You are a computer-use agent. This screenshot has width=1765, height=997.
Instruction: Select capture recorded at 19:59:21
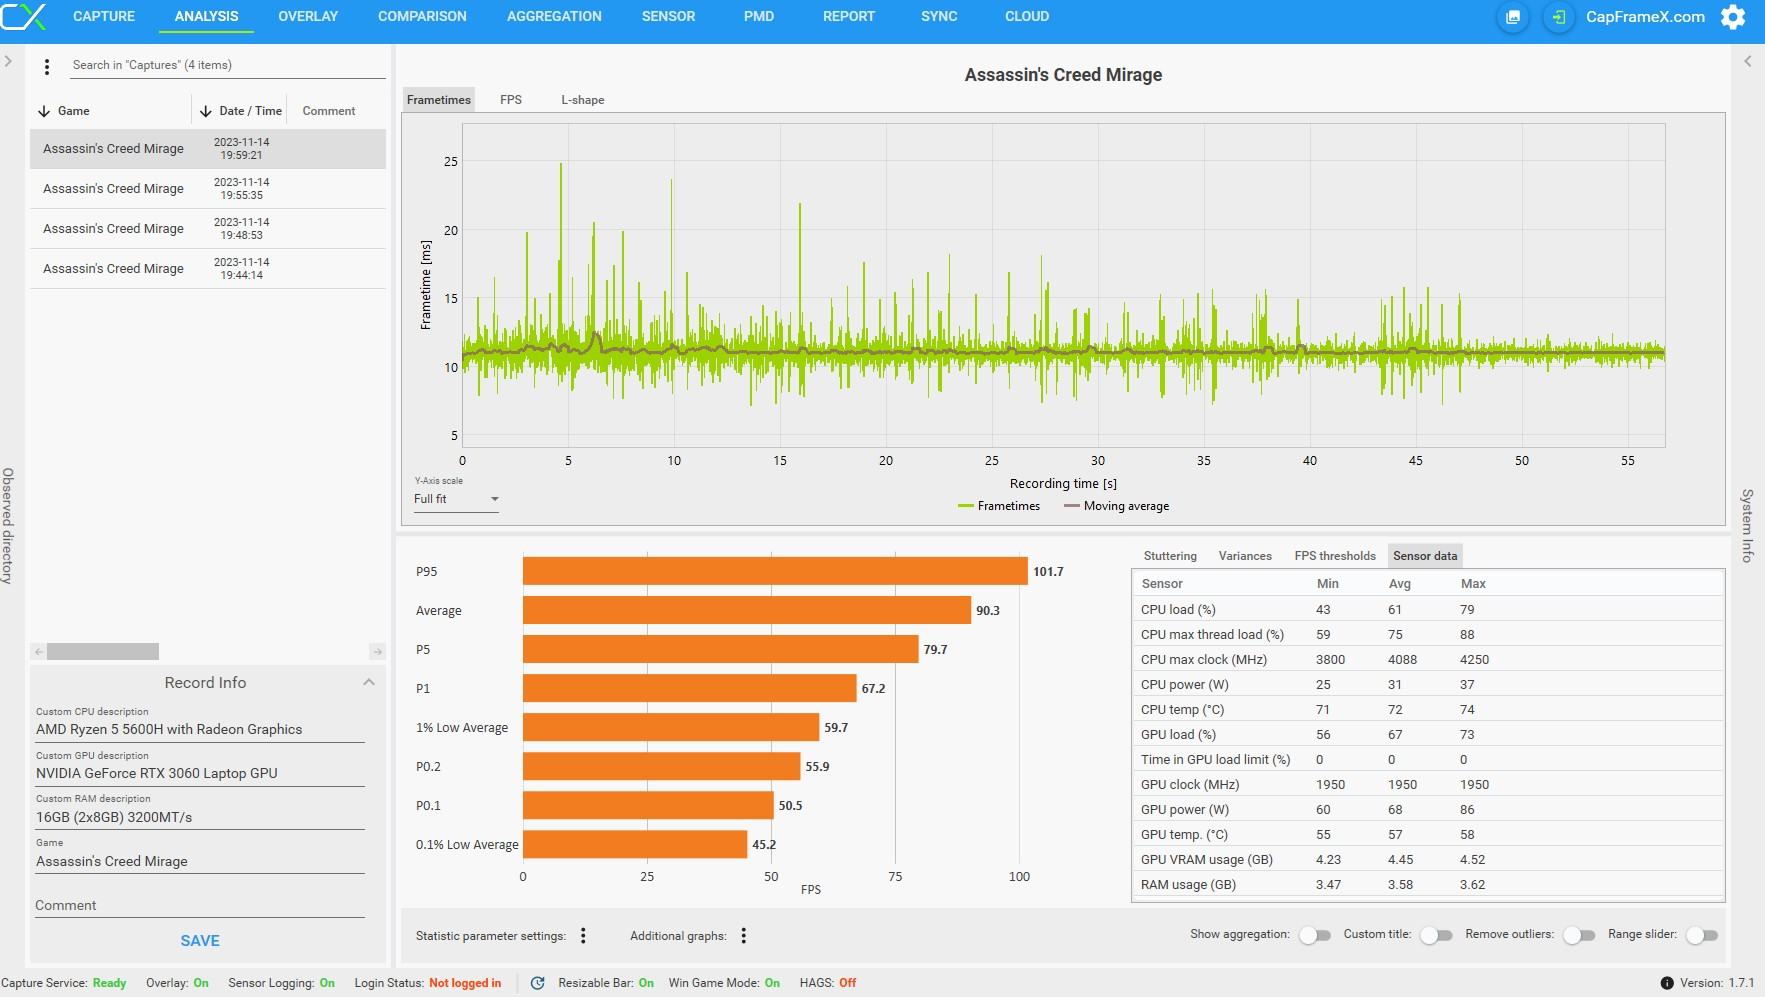pyautogui.click(x=208, y=149)
